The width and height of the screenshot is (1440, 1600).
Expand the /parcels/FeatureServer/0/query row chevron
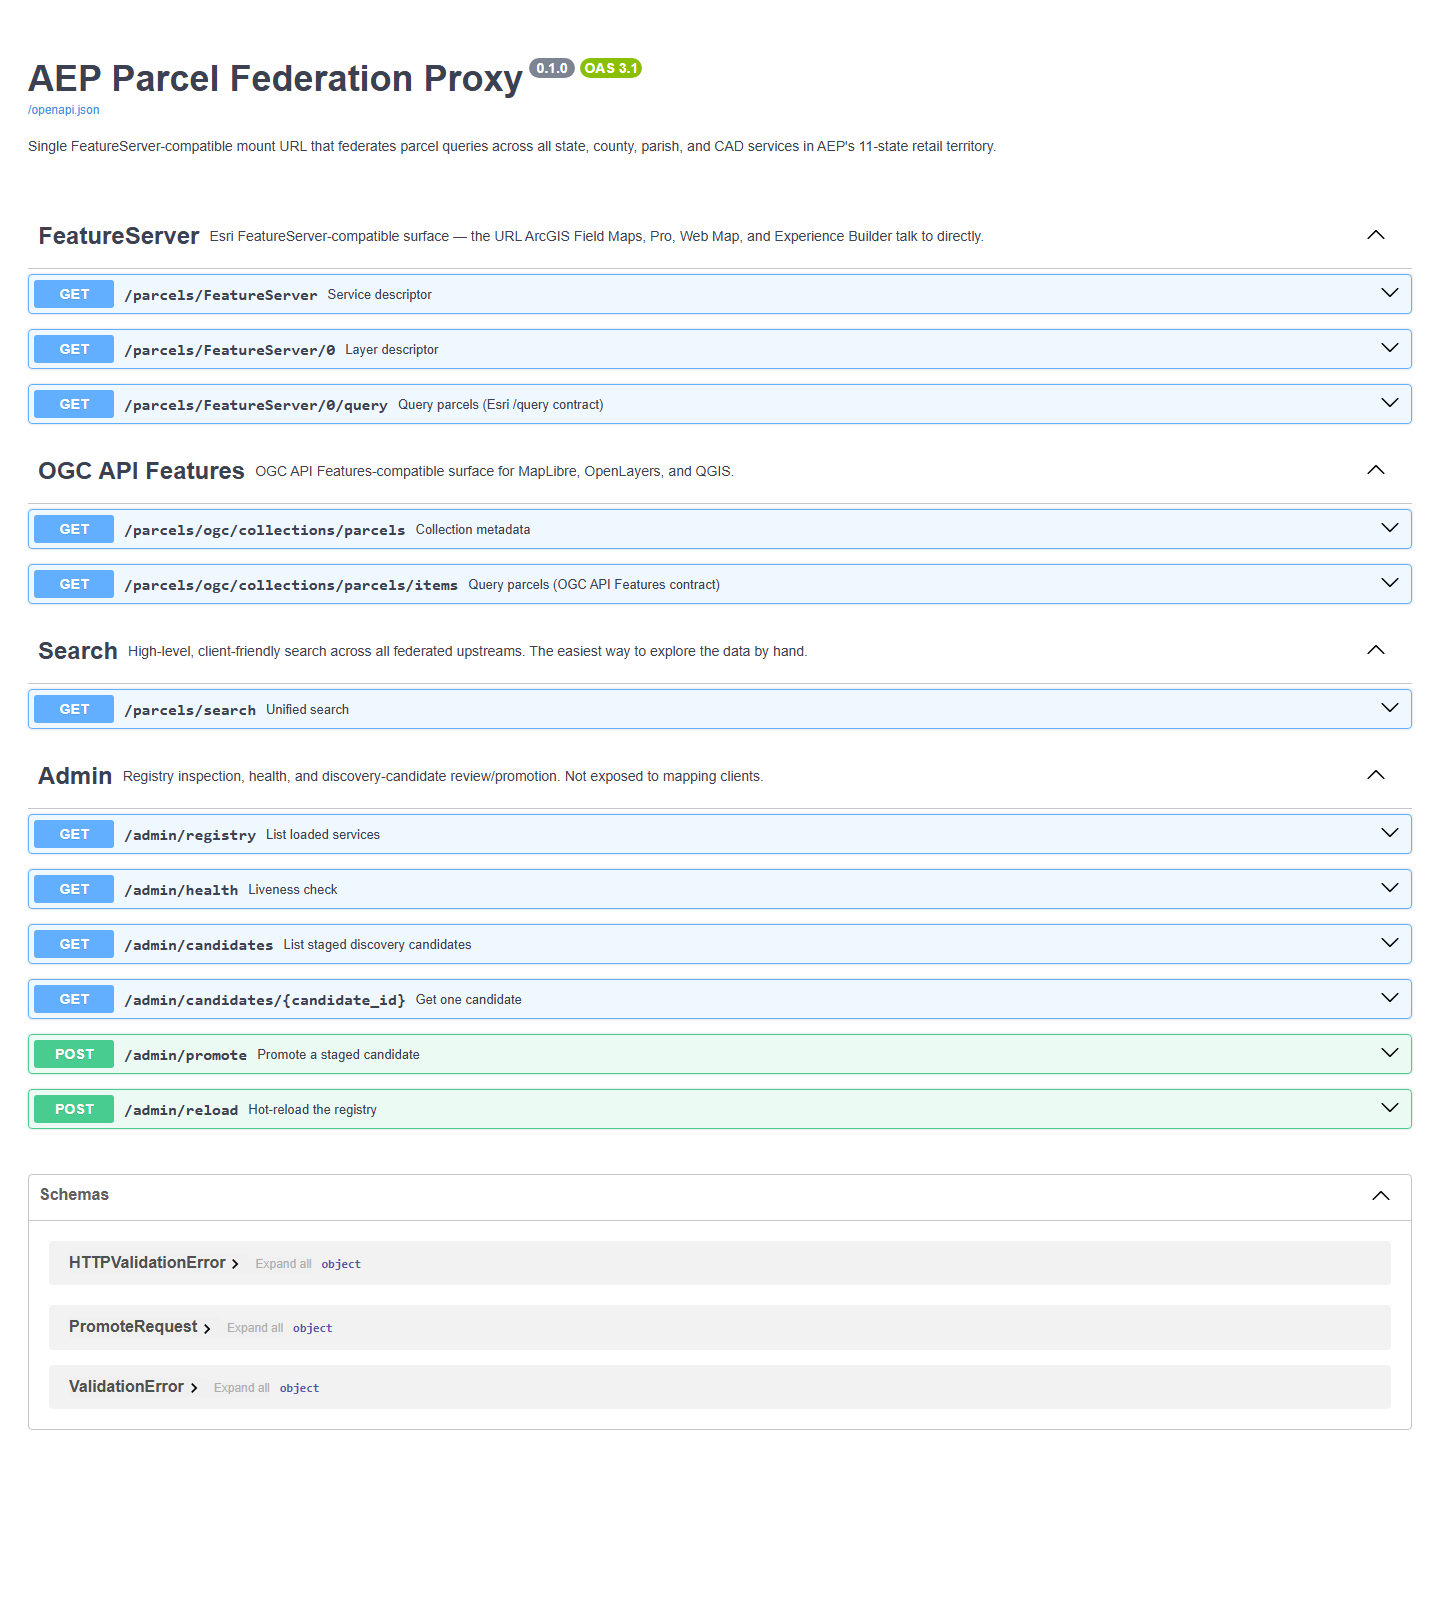tap(1390, 403)
